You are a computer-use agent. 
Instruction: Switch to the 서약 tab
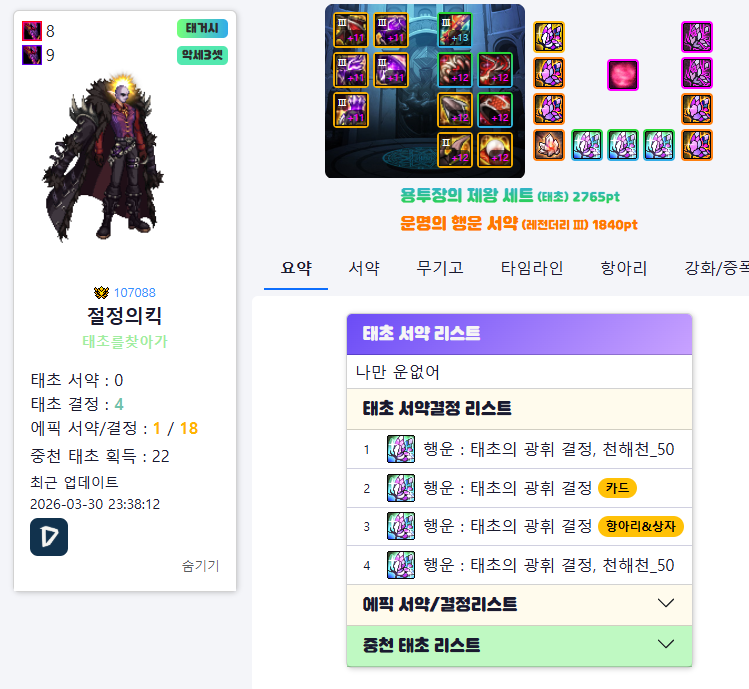point(364,268)
